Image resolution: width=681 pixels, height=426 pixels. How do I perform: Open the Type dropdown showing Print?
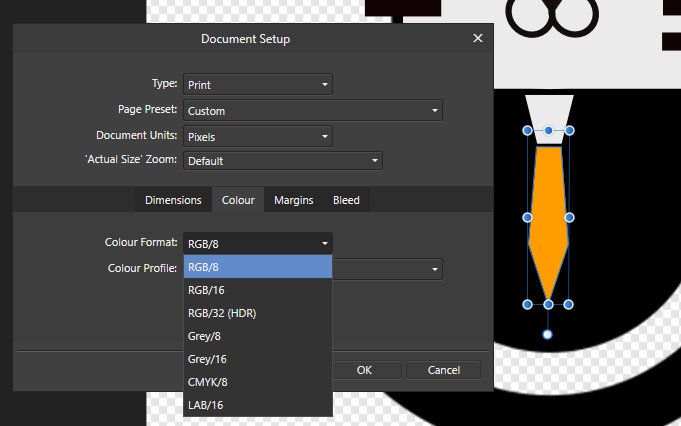click(258, 84)
